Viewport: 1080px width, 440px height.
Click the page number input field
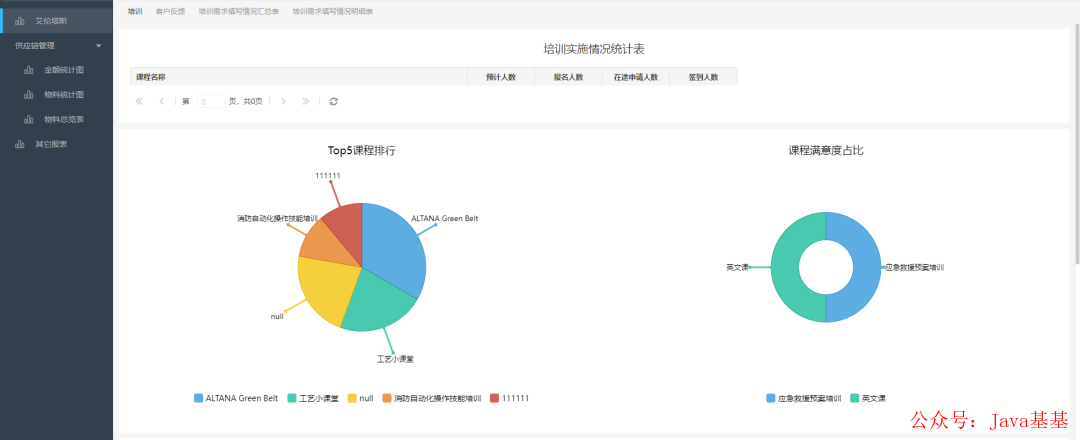coord(211,101)
